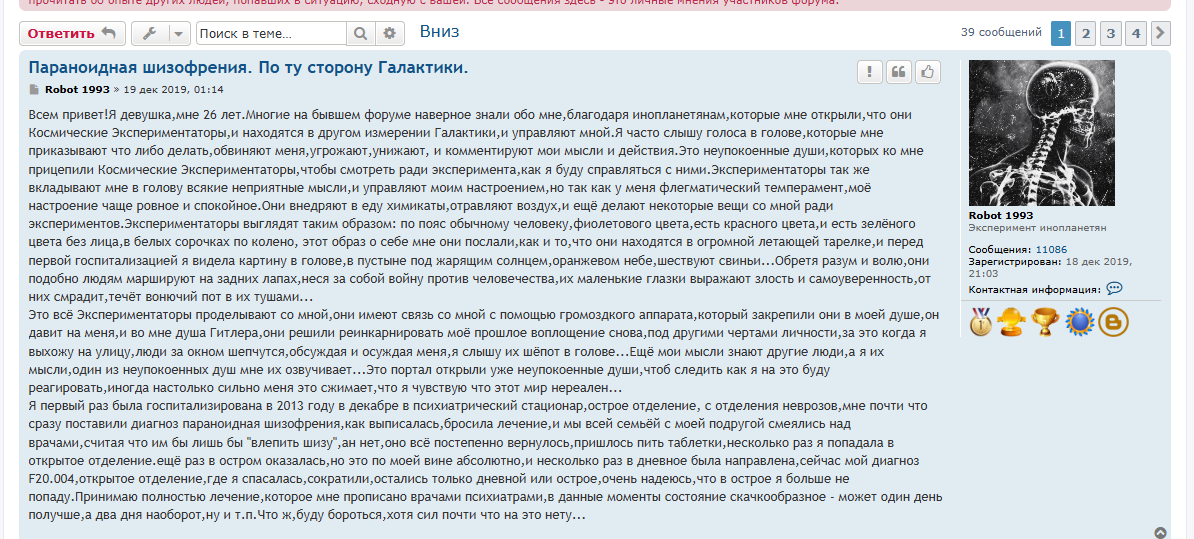Click the Контактная информация label
1194x539 pixels.
pos(1035,289)
